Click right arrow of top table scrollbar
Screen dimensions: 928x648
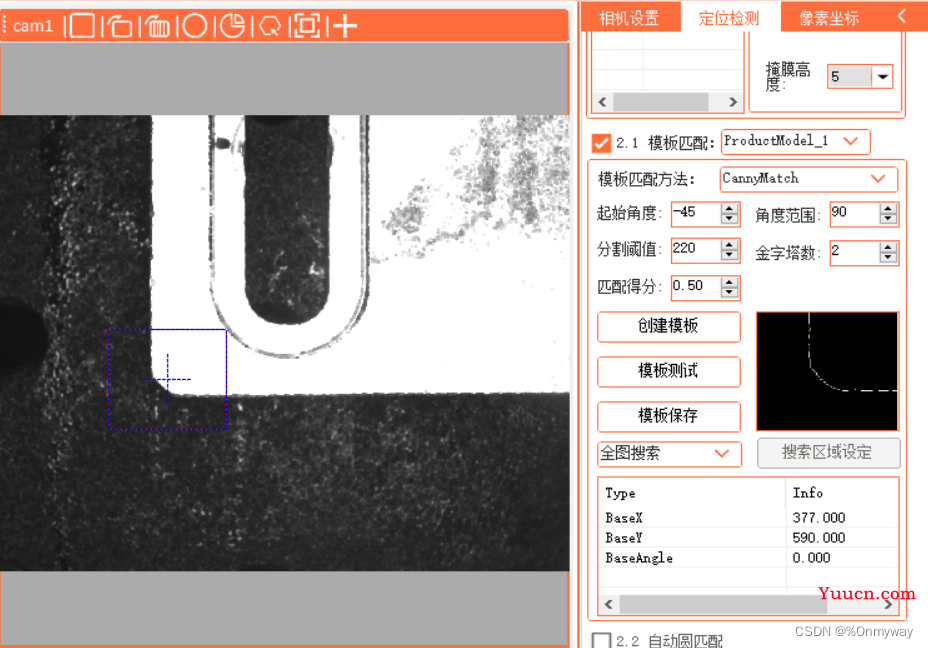pyautogui.click(x=733, y=102)
